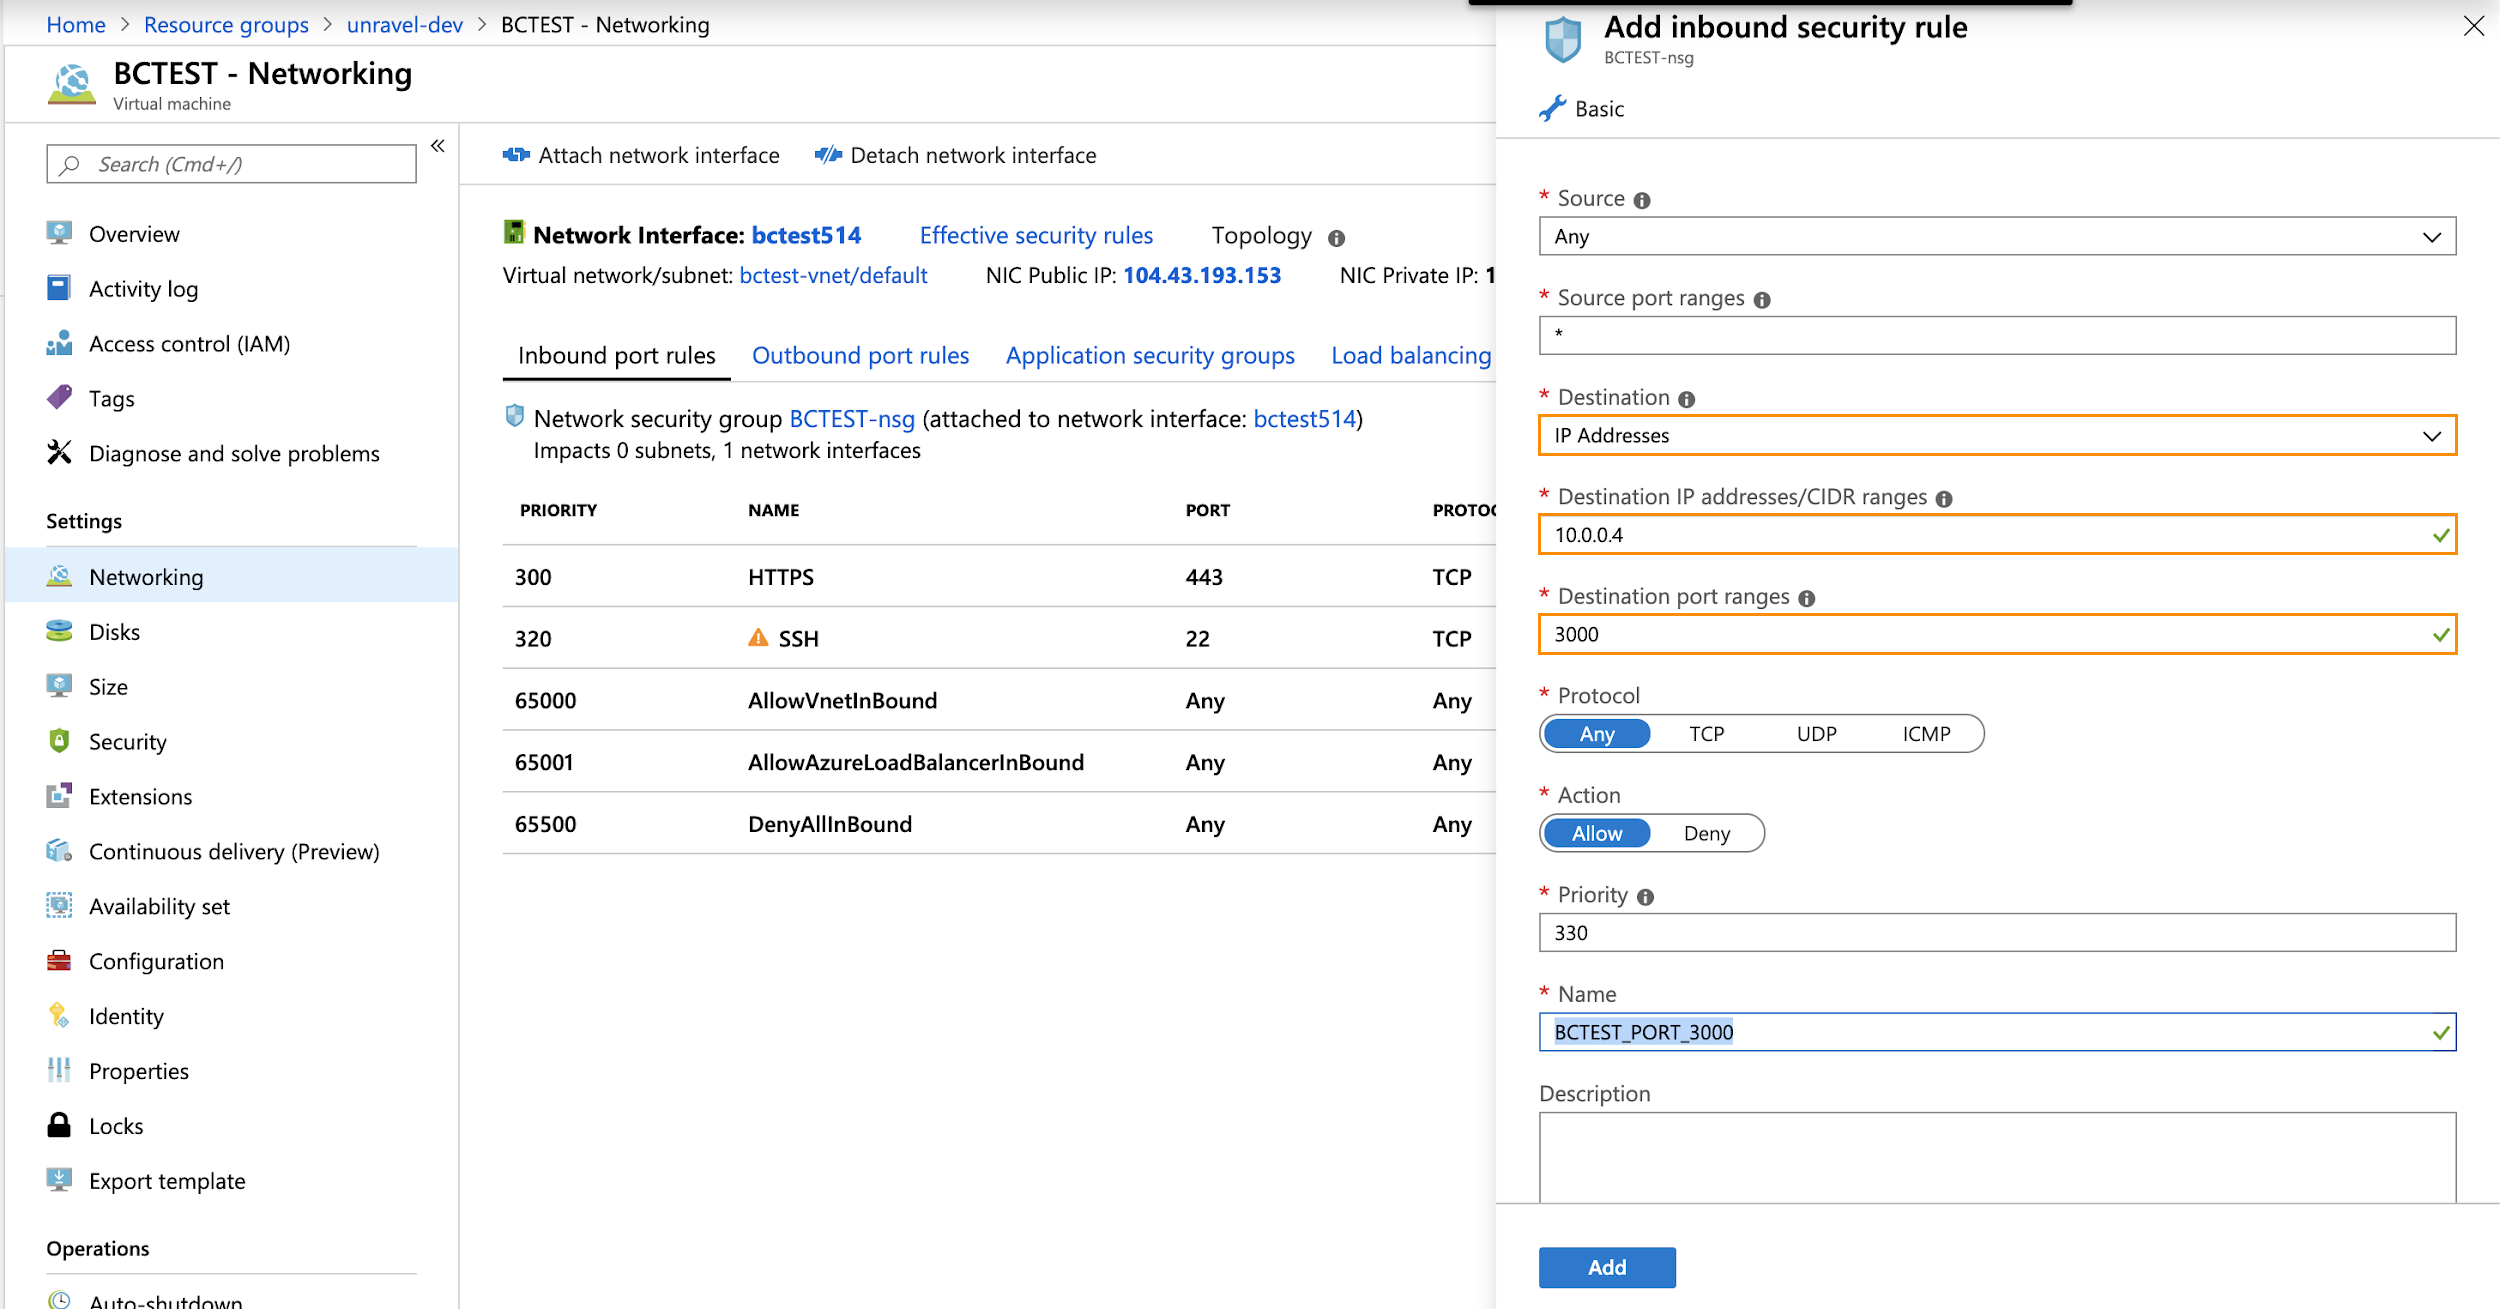Viewport: 2500px width, 1309px height.
Task: Select TCP protocol option
Action: point(1706,734)
